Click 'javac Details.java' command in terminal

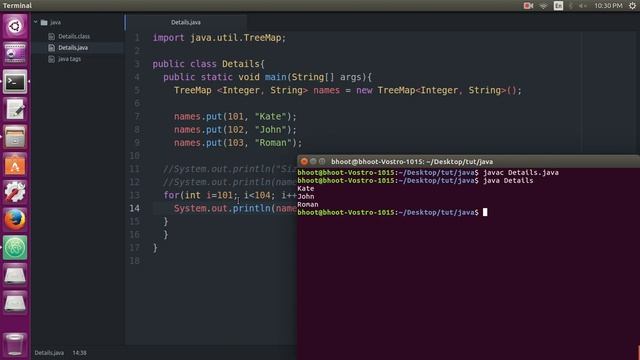click(521, 173)
